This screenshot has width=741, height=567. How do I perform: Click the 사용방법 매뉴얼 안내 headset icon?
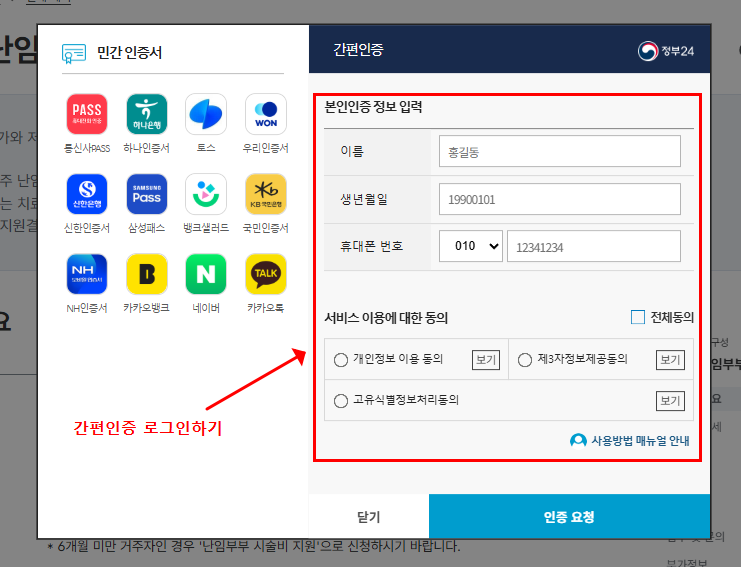[x=578, y=441]
